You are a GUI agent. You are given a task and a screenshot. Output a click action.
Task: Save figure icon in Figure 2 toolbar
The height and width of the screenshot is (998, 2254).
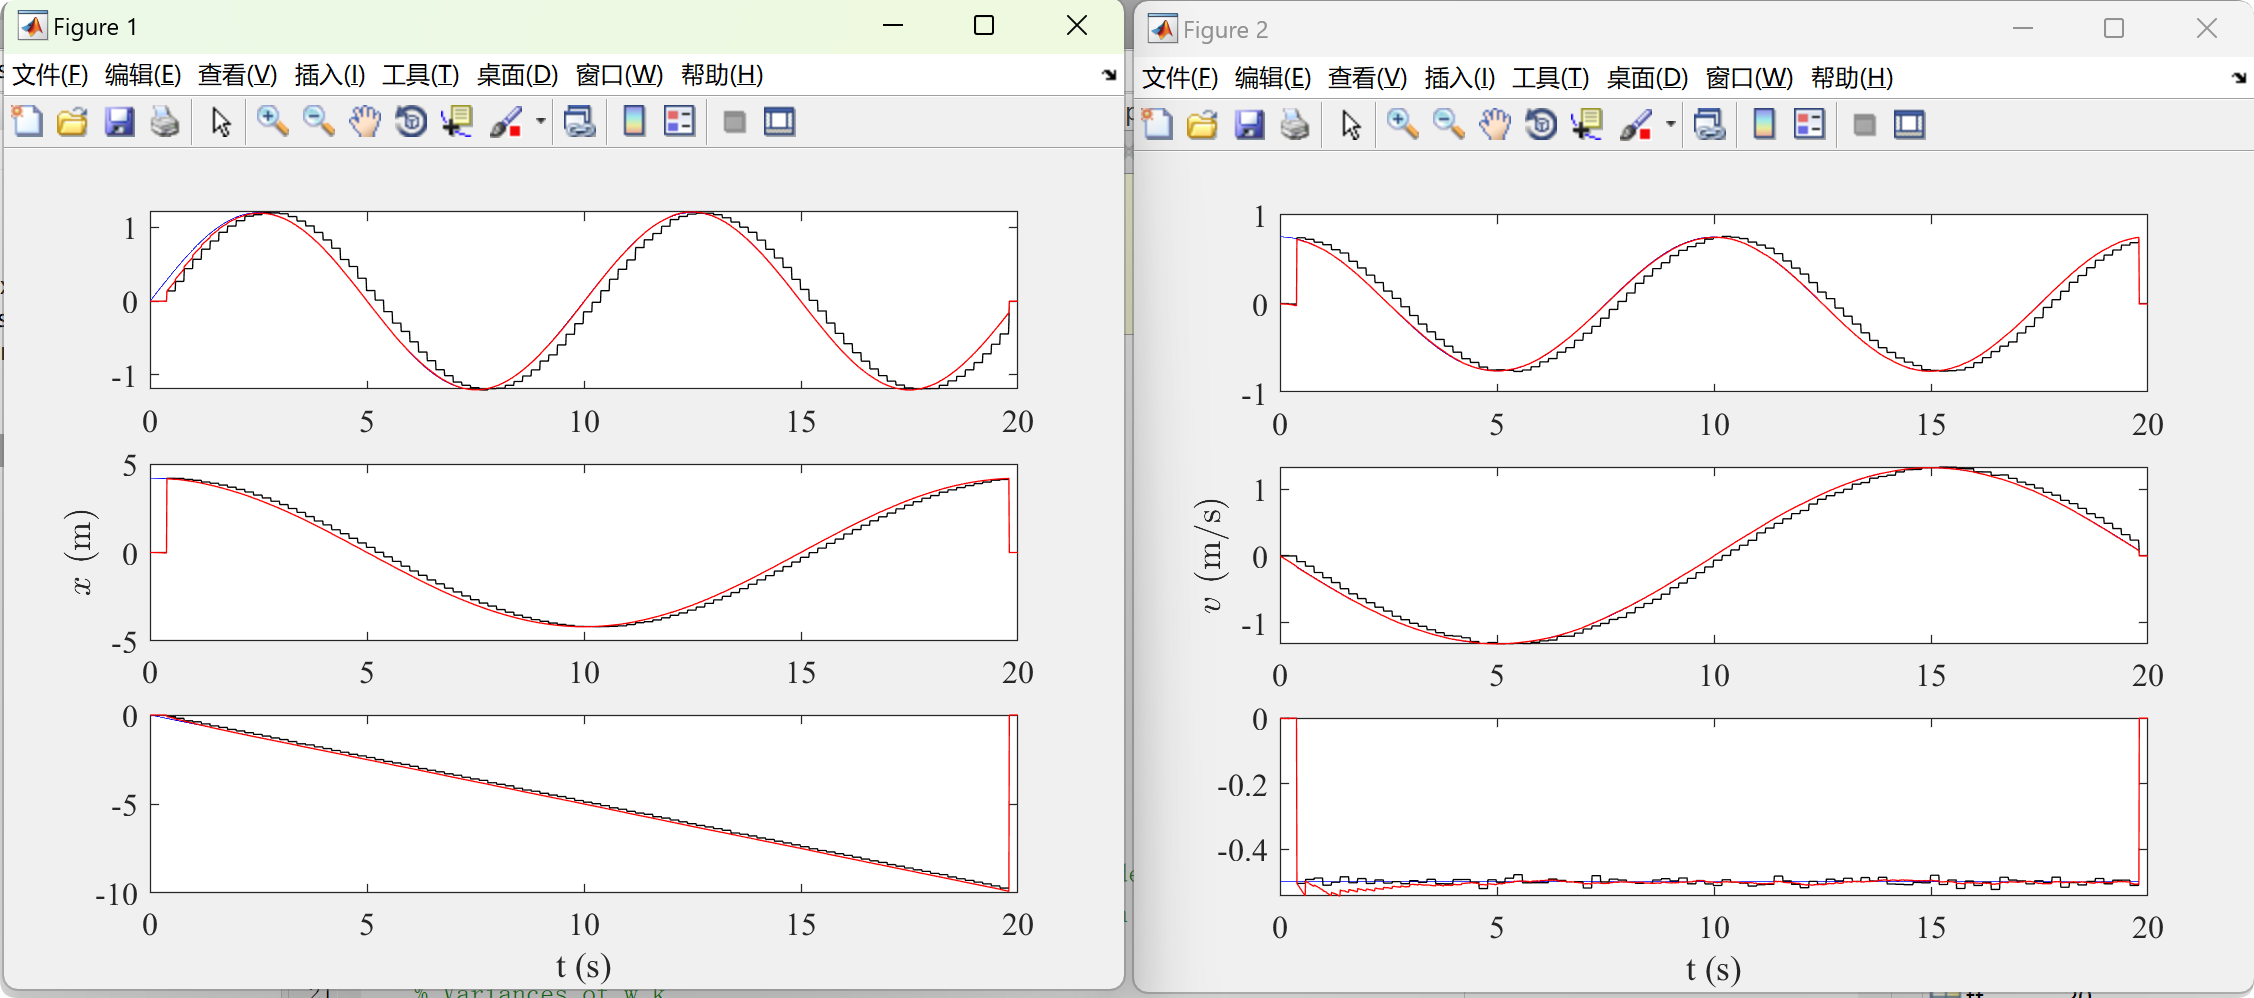[1249, 125]
